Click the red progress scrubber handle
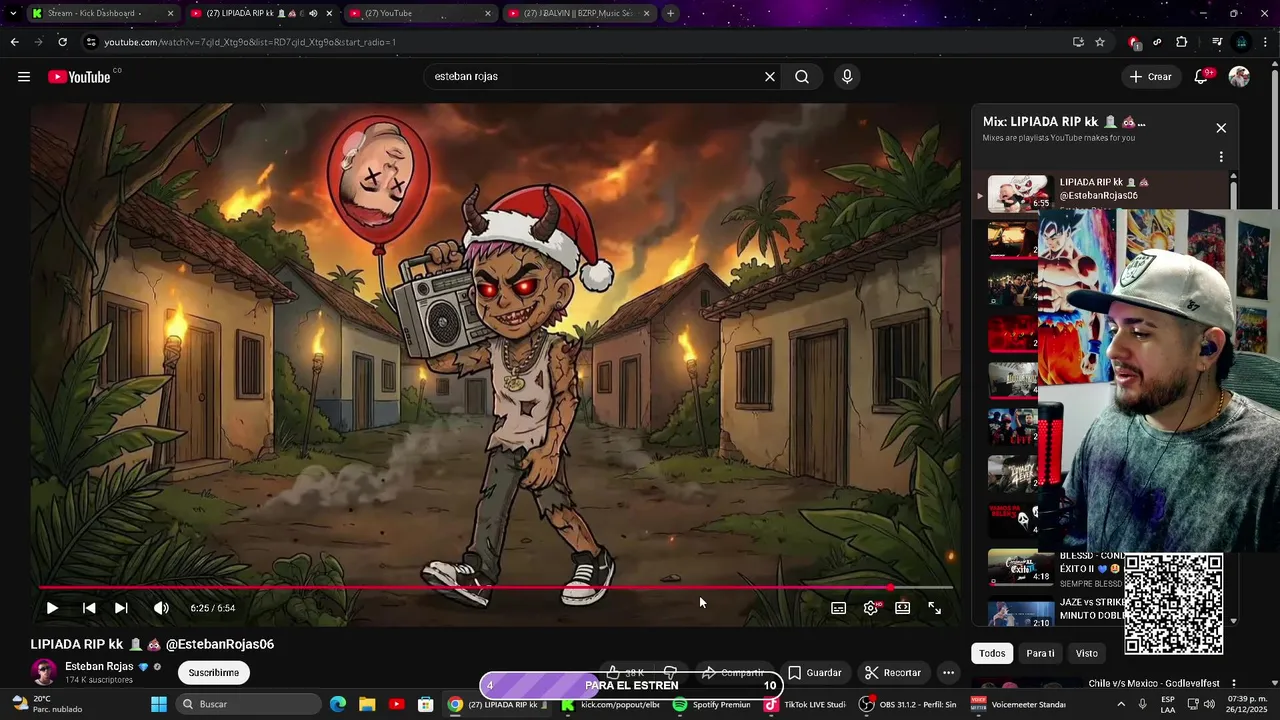1280x720 pixels. coord(890,588)
